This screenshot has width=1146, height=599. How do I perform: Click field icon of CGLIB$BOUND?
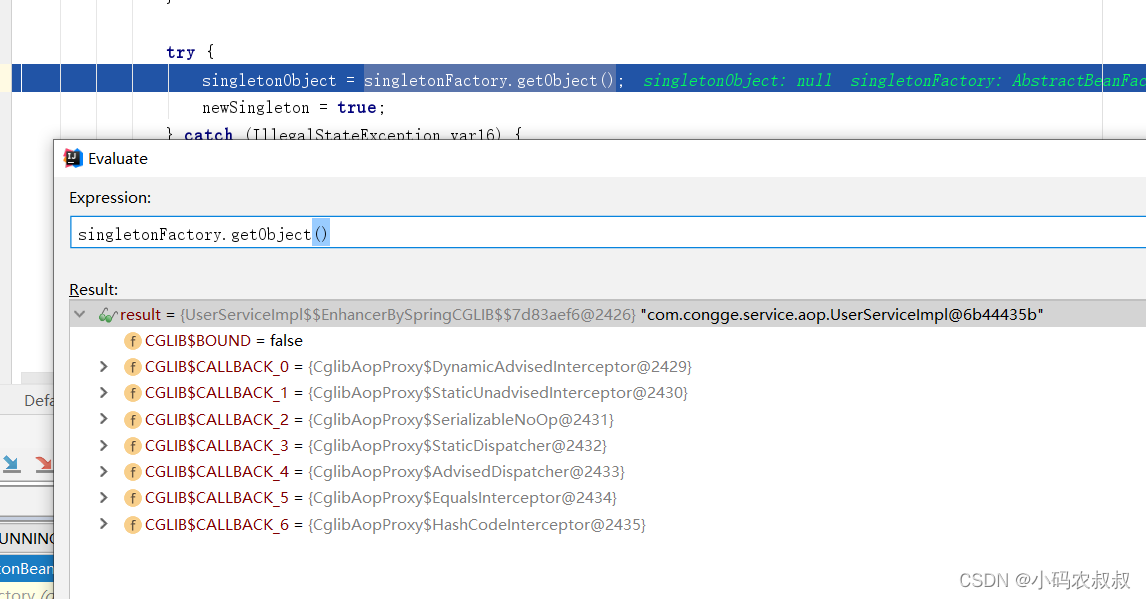pyautogui.click(x=132, y=341)
